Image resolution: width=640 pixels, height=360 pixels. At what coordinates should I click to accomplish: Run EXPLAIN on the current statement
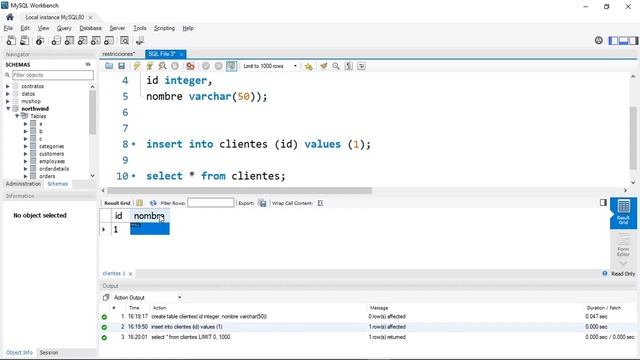click(162, 66)
